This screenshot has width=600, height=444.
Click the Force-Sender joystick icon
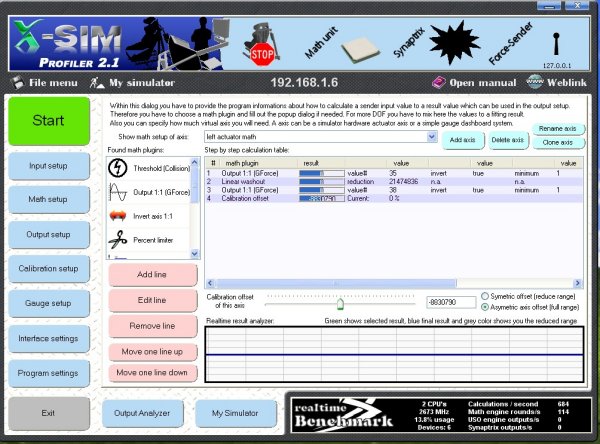click(x=556, y=43)
